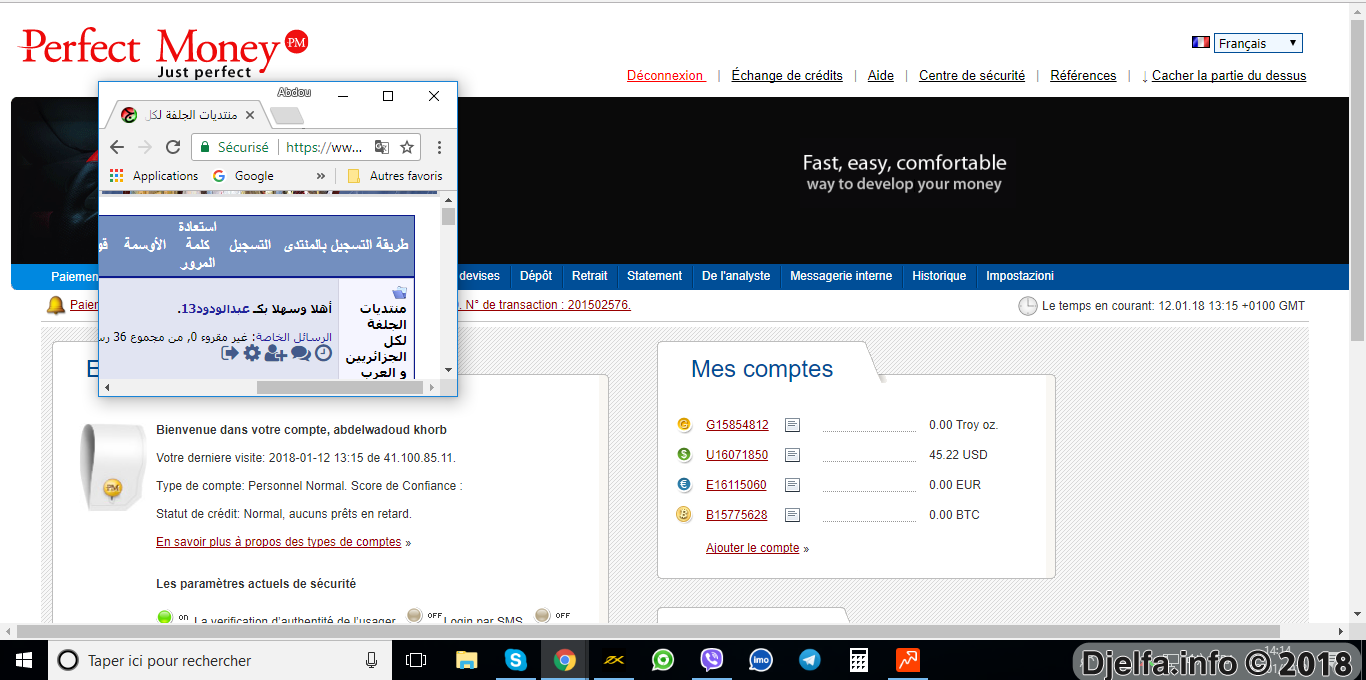Click the statement icon beside account U16071850
The image size is (1366, 680).
[792, 455]
